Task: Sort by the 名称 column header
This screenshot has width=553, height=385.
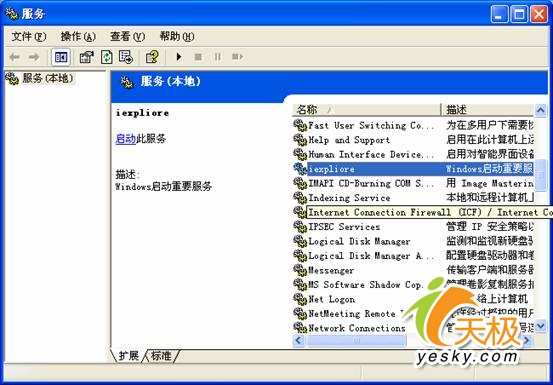Action: [x=366, y=110]
